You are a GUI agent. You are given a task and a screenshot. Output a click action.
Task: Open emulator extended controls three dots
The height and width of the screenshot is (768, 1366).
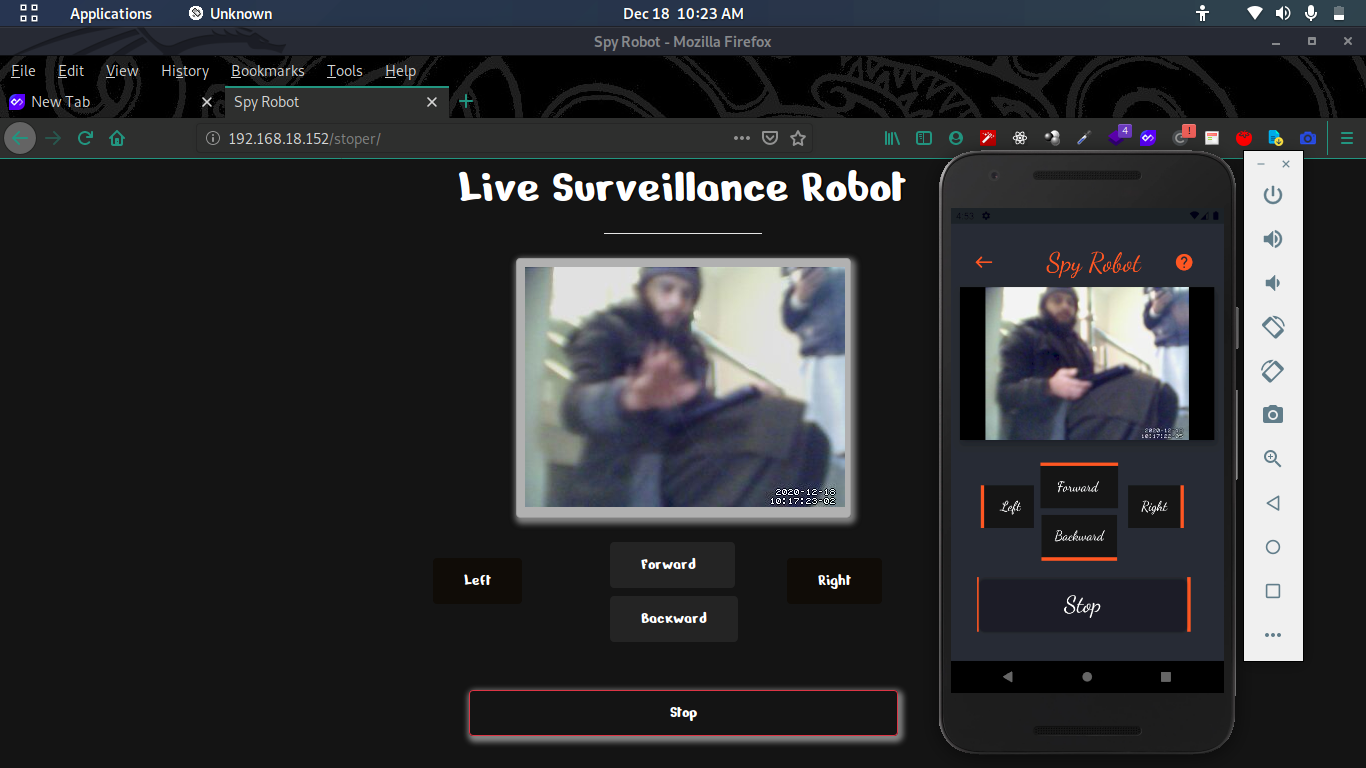pyautogui.click(x=1273, y=635)
